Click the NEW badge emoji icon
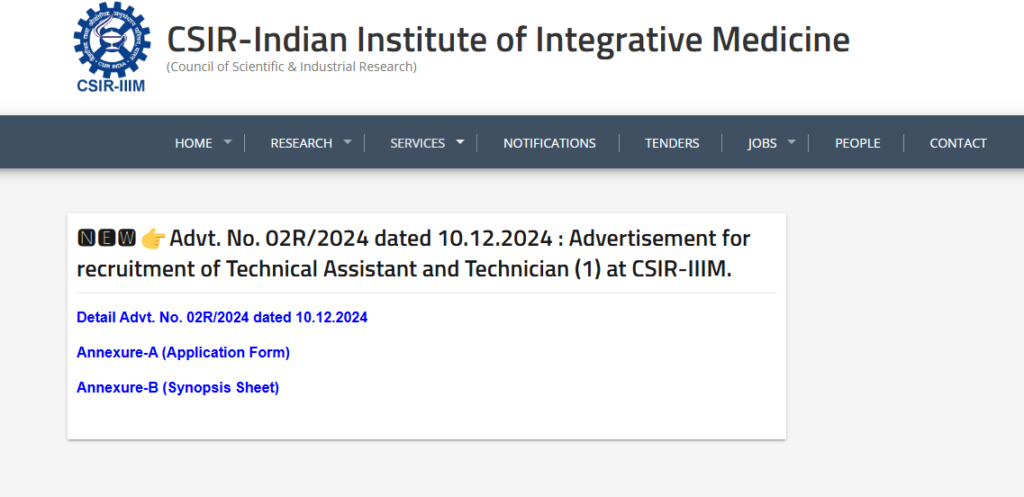1024x497 pixels. click(106, 239)
